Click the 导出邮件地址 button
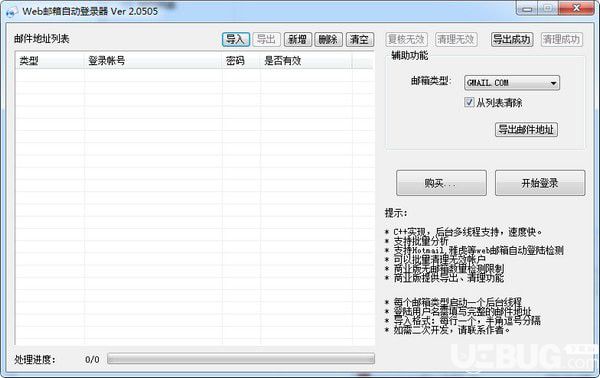The image size is (600, 378). (x=526, y=130)
